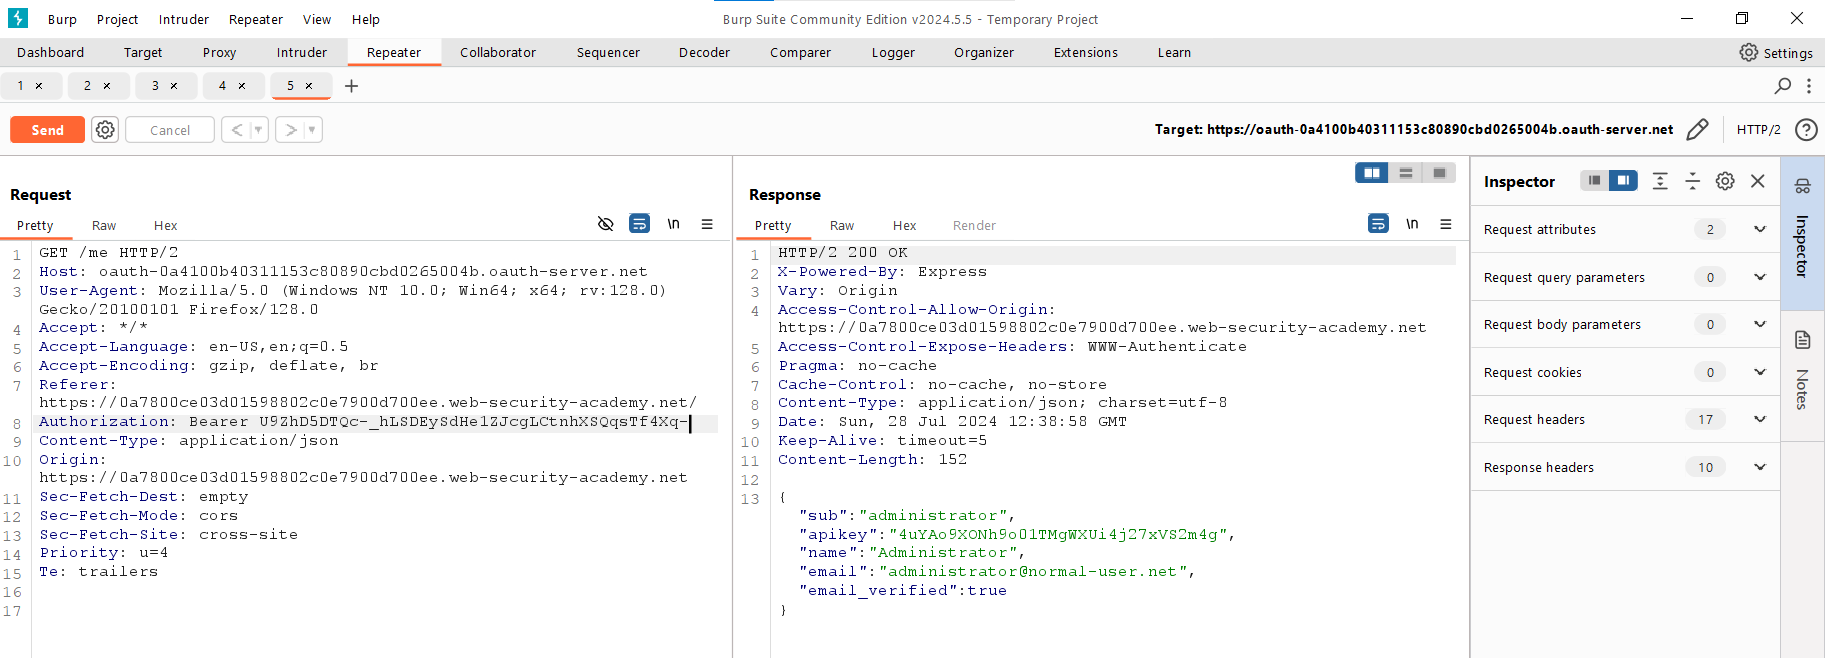
Task: Toggle hidden characters eye icon in Request
Action: (x=605, y=224)
